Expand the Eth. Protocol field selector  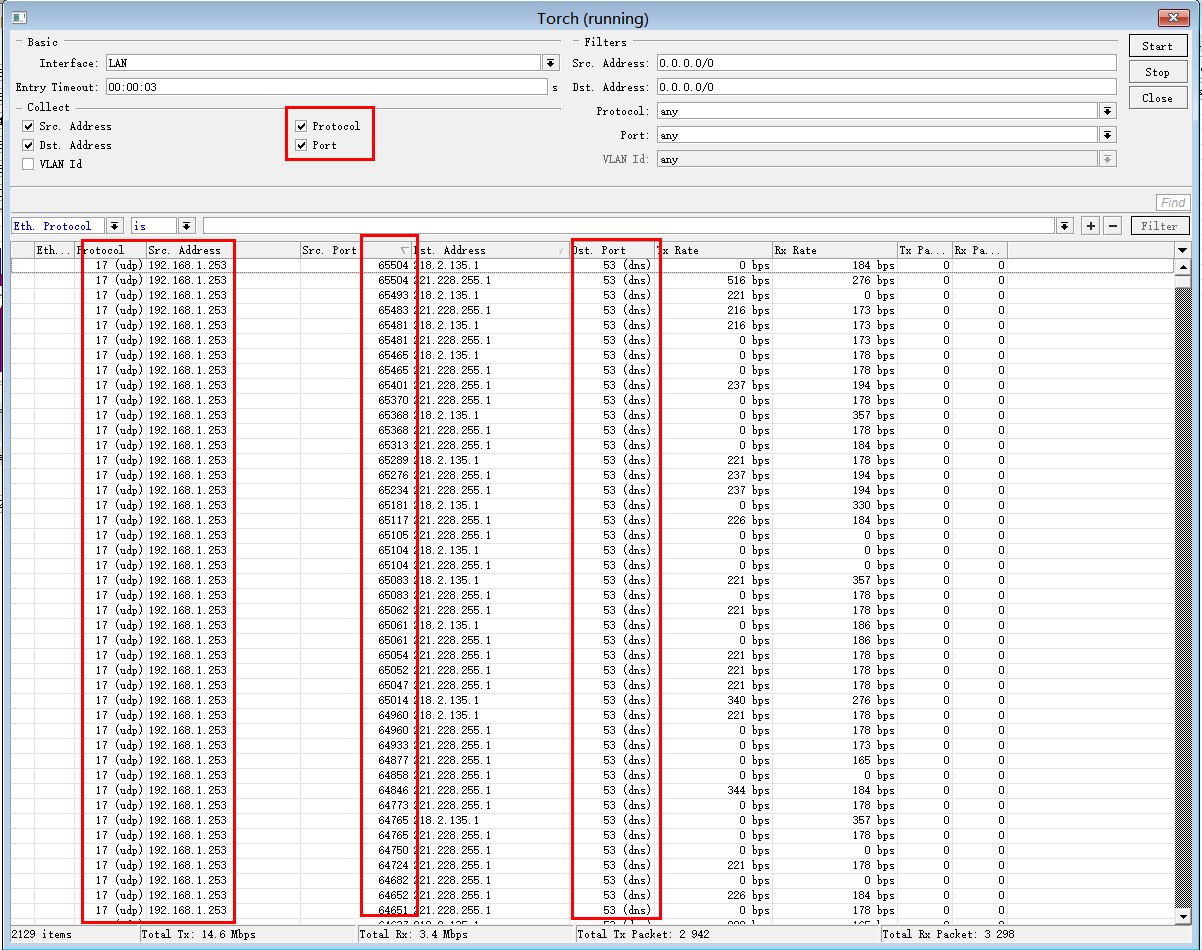(115, 226)
